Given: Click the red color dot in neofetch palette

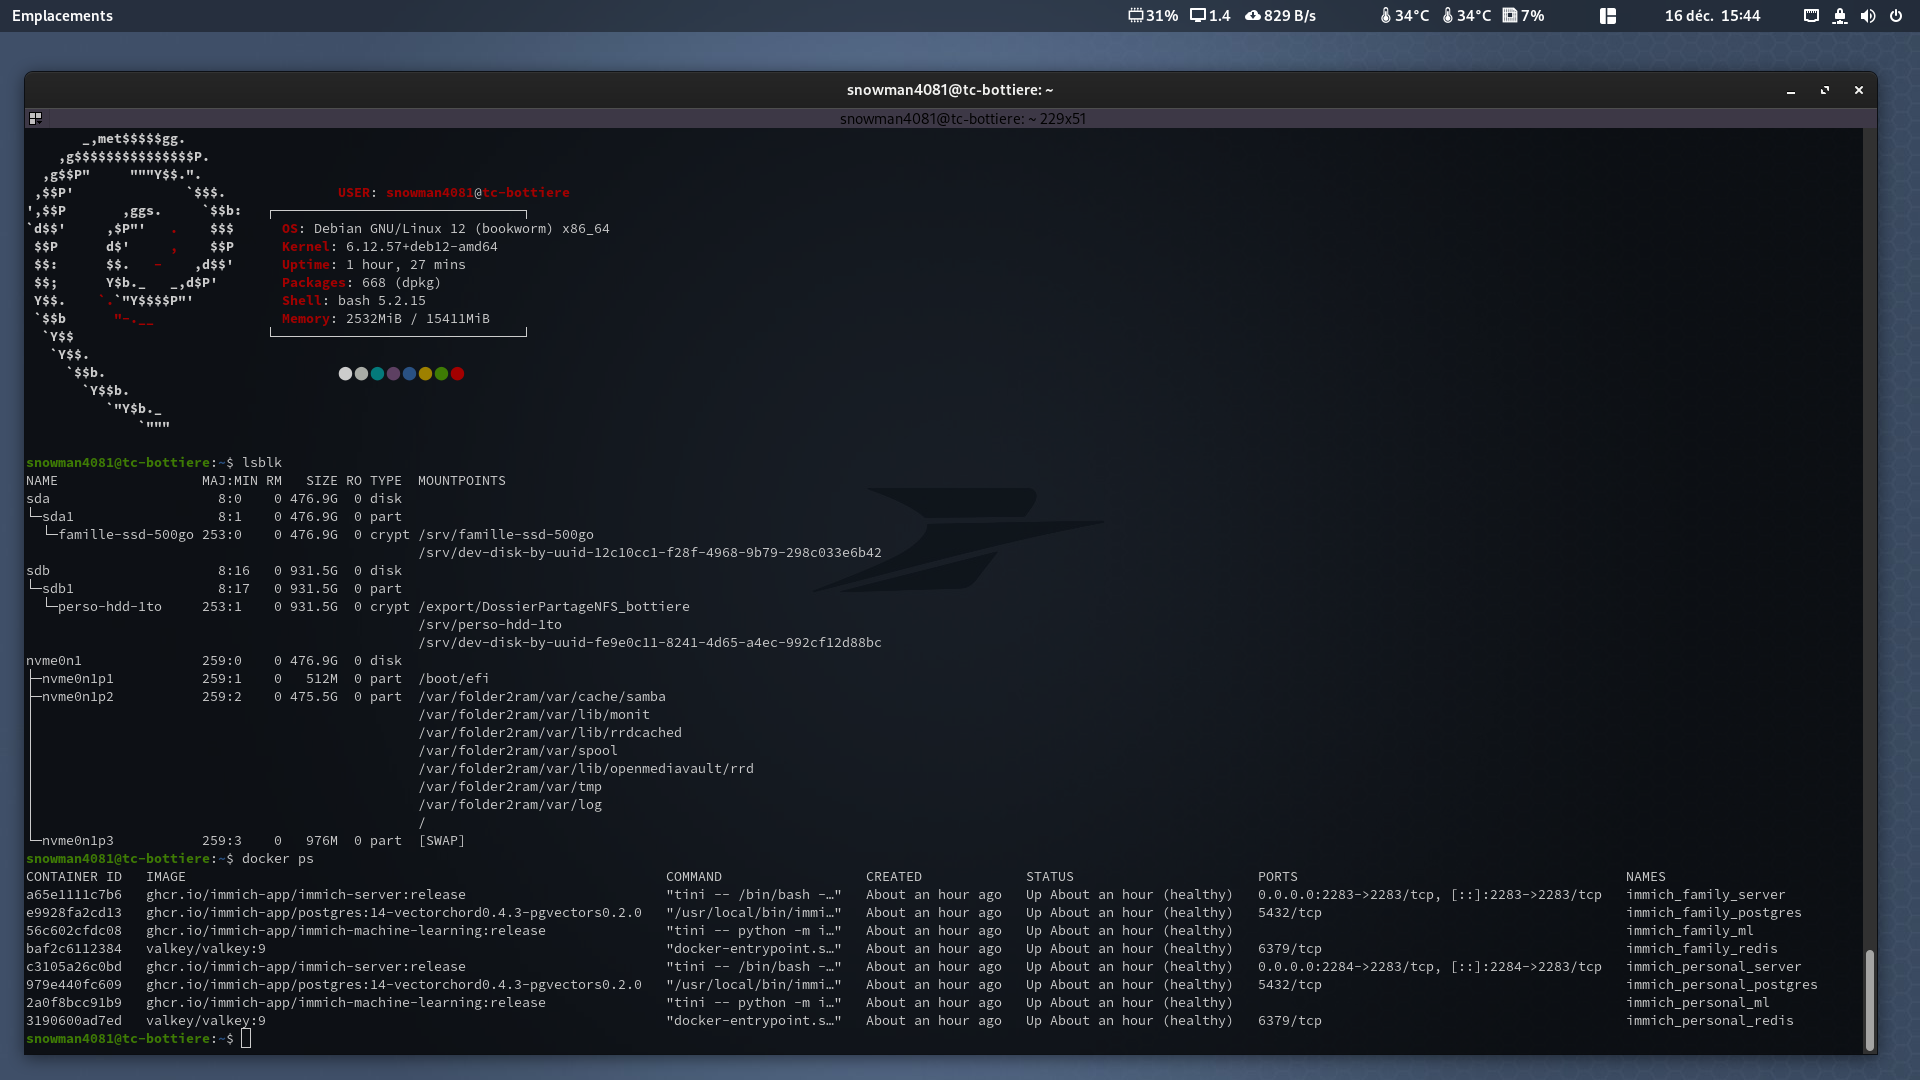Looking at the screenshot, I should pyautogui.click(x=457, y=374).
